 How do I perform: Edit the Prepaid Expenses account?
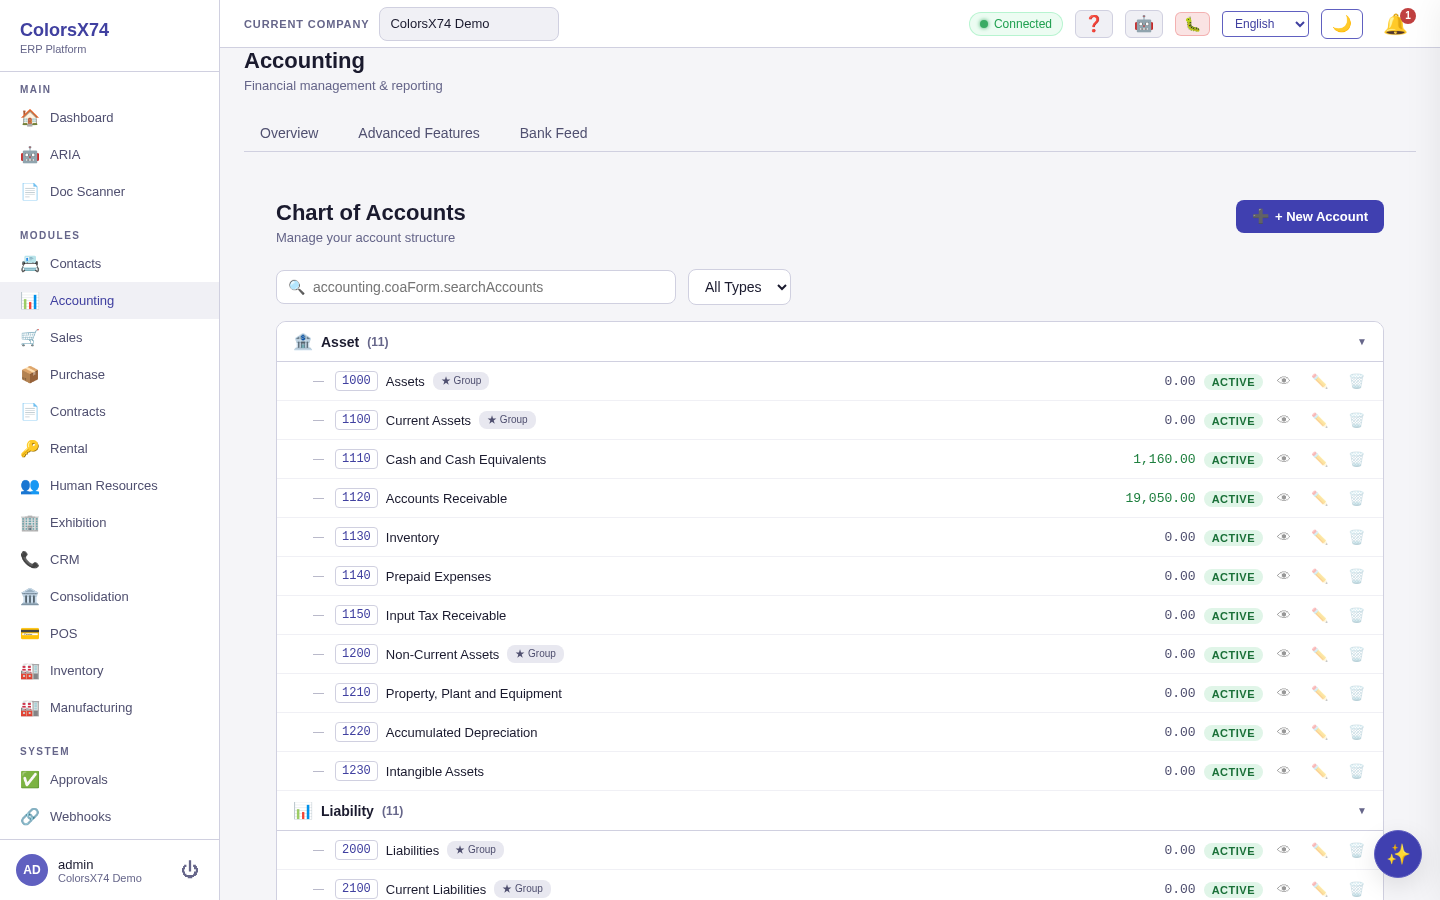(1320, 576)
